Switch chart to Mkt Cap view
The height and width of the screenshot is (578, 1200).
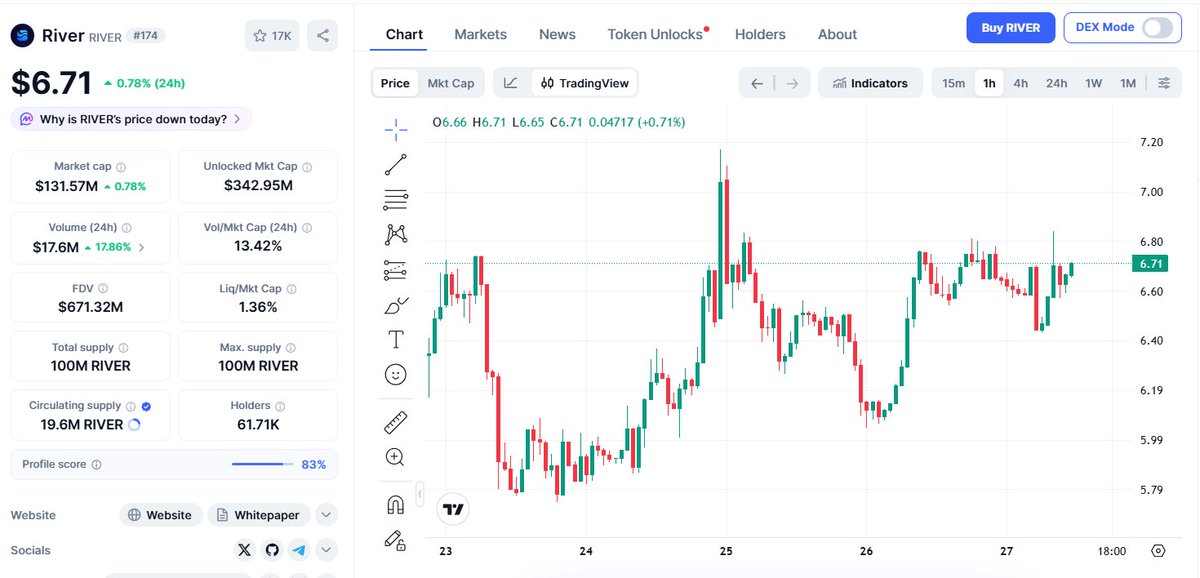(x=451, y=83)
